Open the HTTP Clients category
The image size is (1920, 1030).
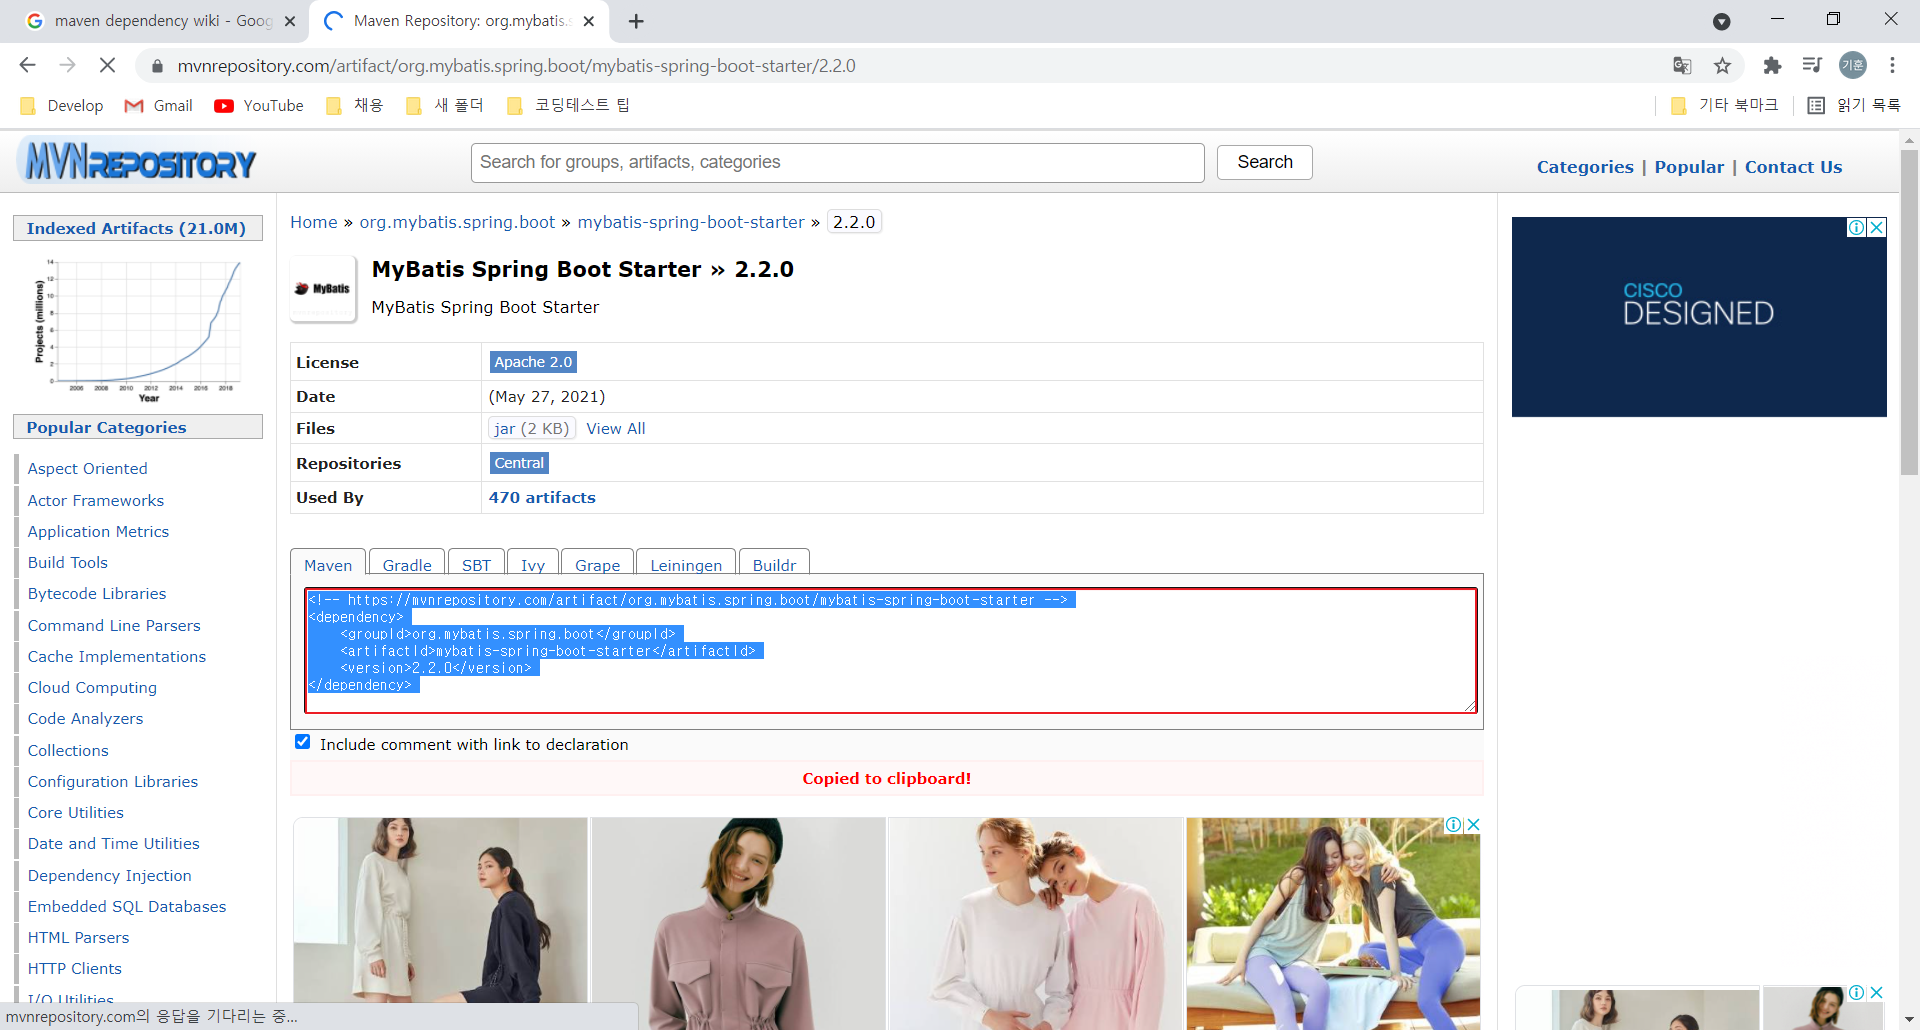coord(74,968)
